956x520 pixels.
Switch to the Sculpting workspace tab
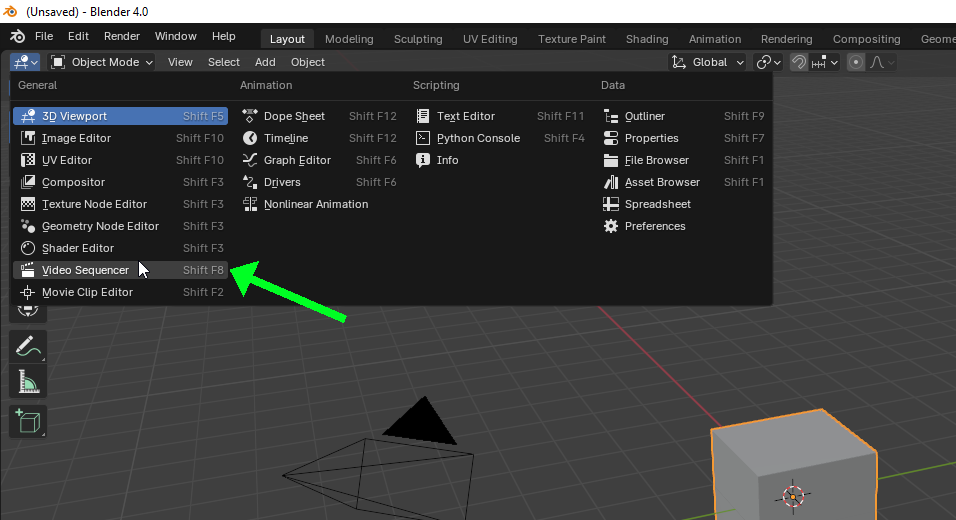[x=418, y=39]
